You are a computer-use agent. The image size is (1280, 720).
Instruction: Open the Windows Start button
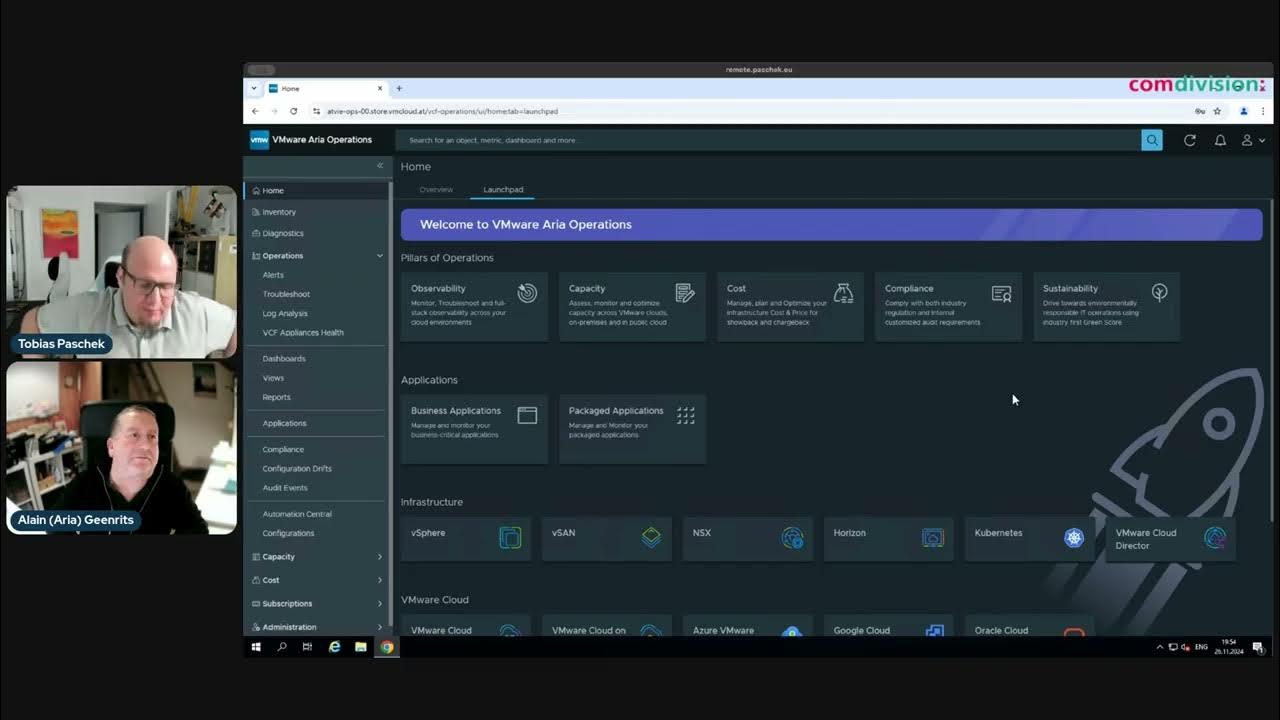(x=256, y=647)
